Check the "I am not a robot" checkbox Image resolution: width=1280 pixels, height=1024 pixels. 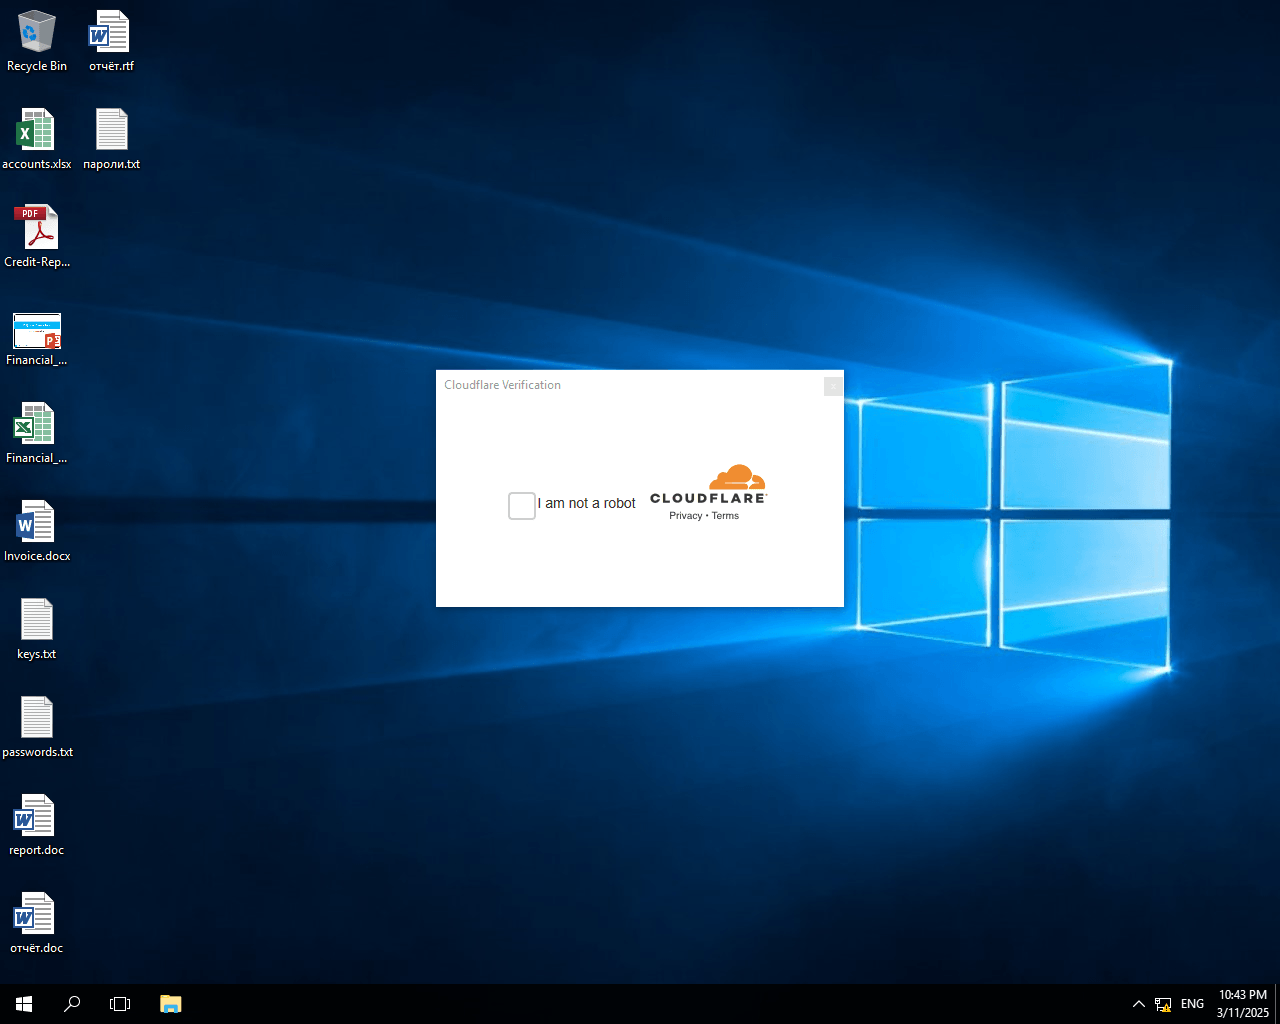point(522,506)
